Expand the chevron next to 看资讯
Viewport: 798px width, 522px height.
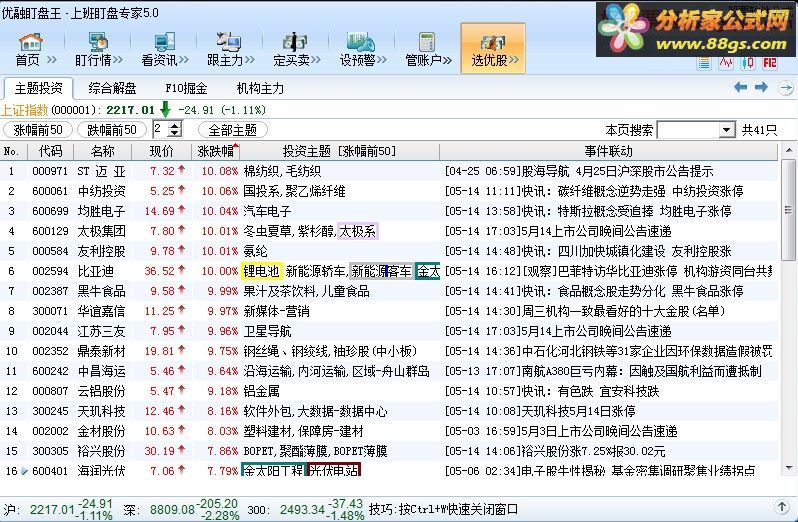(183, 60)
